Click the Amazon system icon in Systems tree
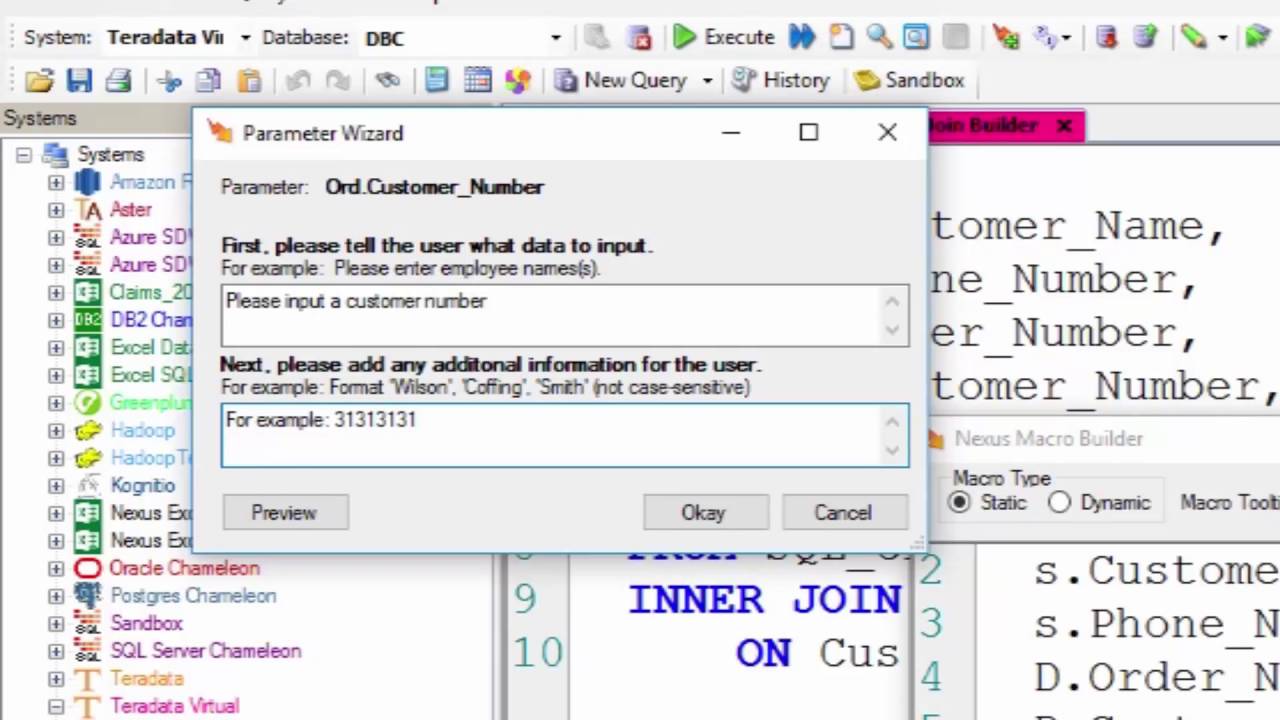This screenshot has height=720, width=1280. pyautogui.click(x=88, y=182)
